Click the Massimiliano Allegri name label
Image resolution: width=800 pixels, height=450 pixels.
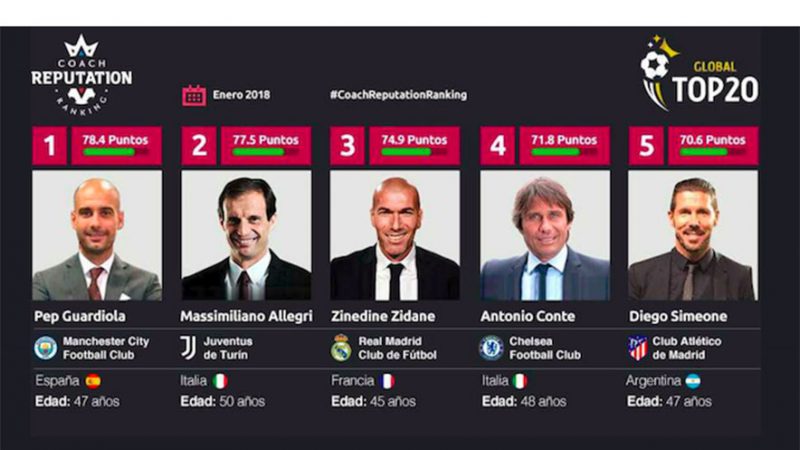pos(246,316)
